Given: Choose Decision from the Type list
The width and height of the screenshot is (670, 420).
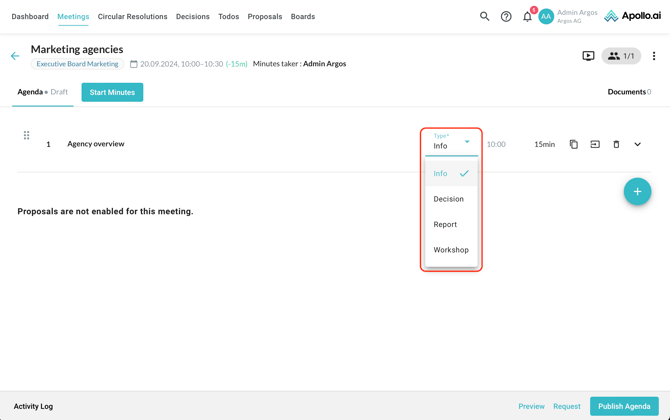Looking at the screenshot, I should pyautogui.click(x=448, y=199).
